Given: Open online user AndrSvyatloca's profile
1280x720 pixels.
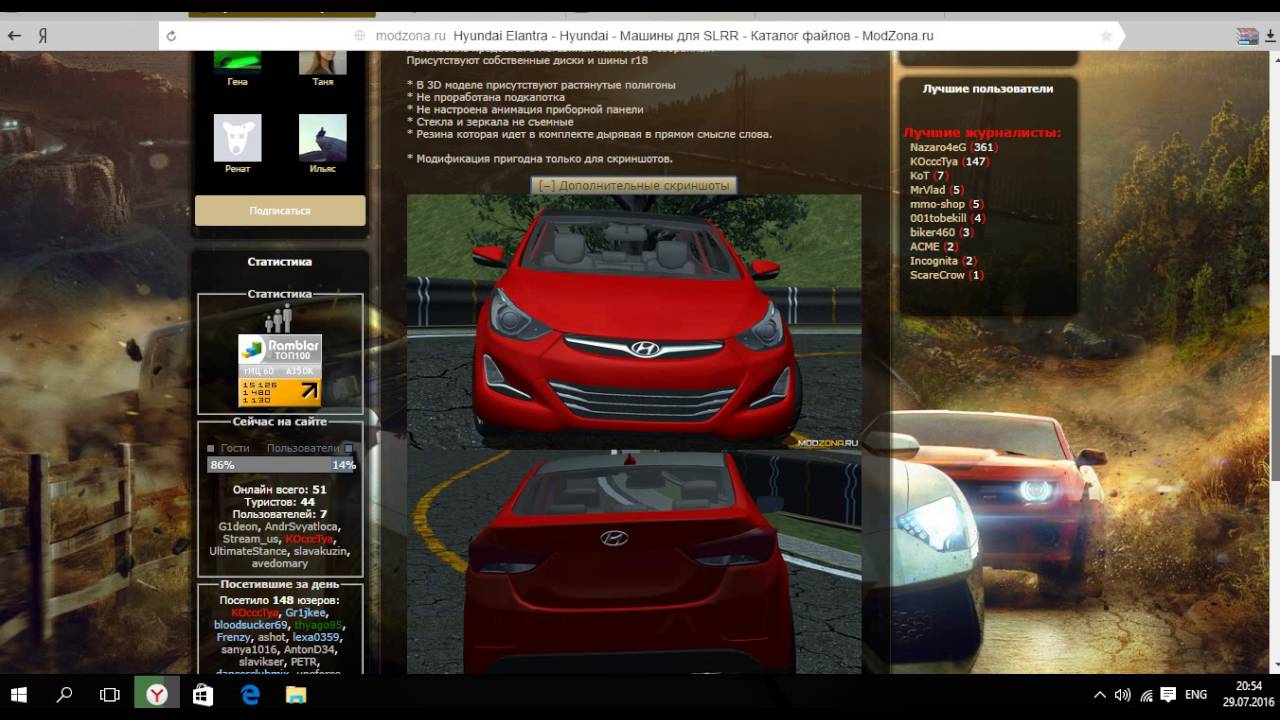Looking at the screenshot, I should pos(303,526).
